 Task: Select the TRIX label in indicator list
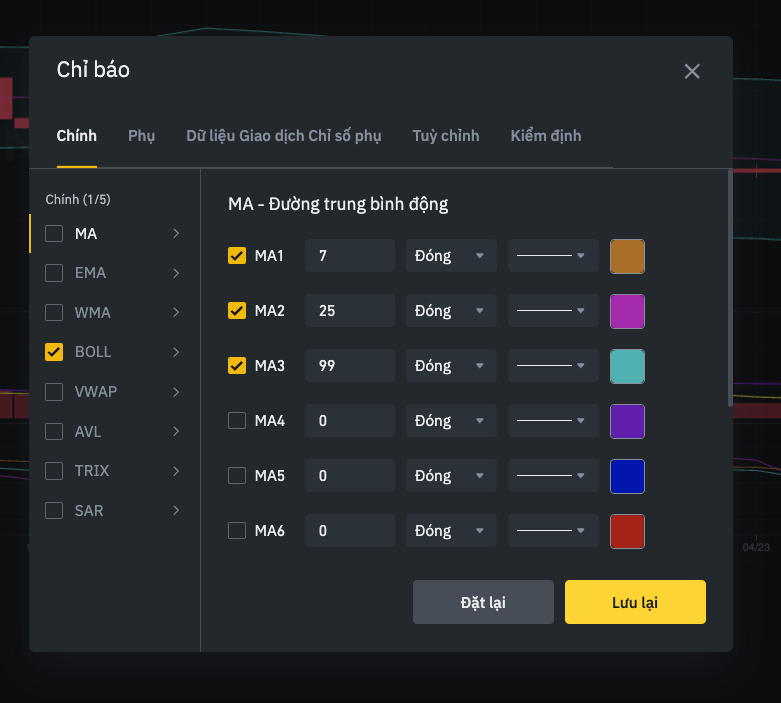point(92,471)
